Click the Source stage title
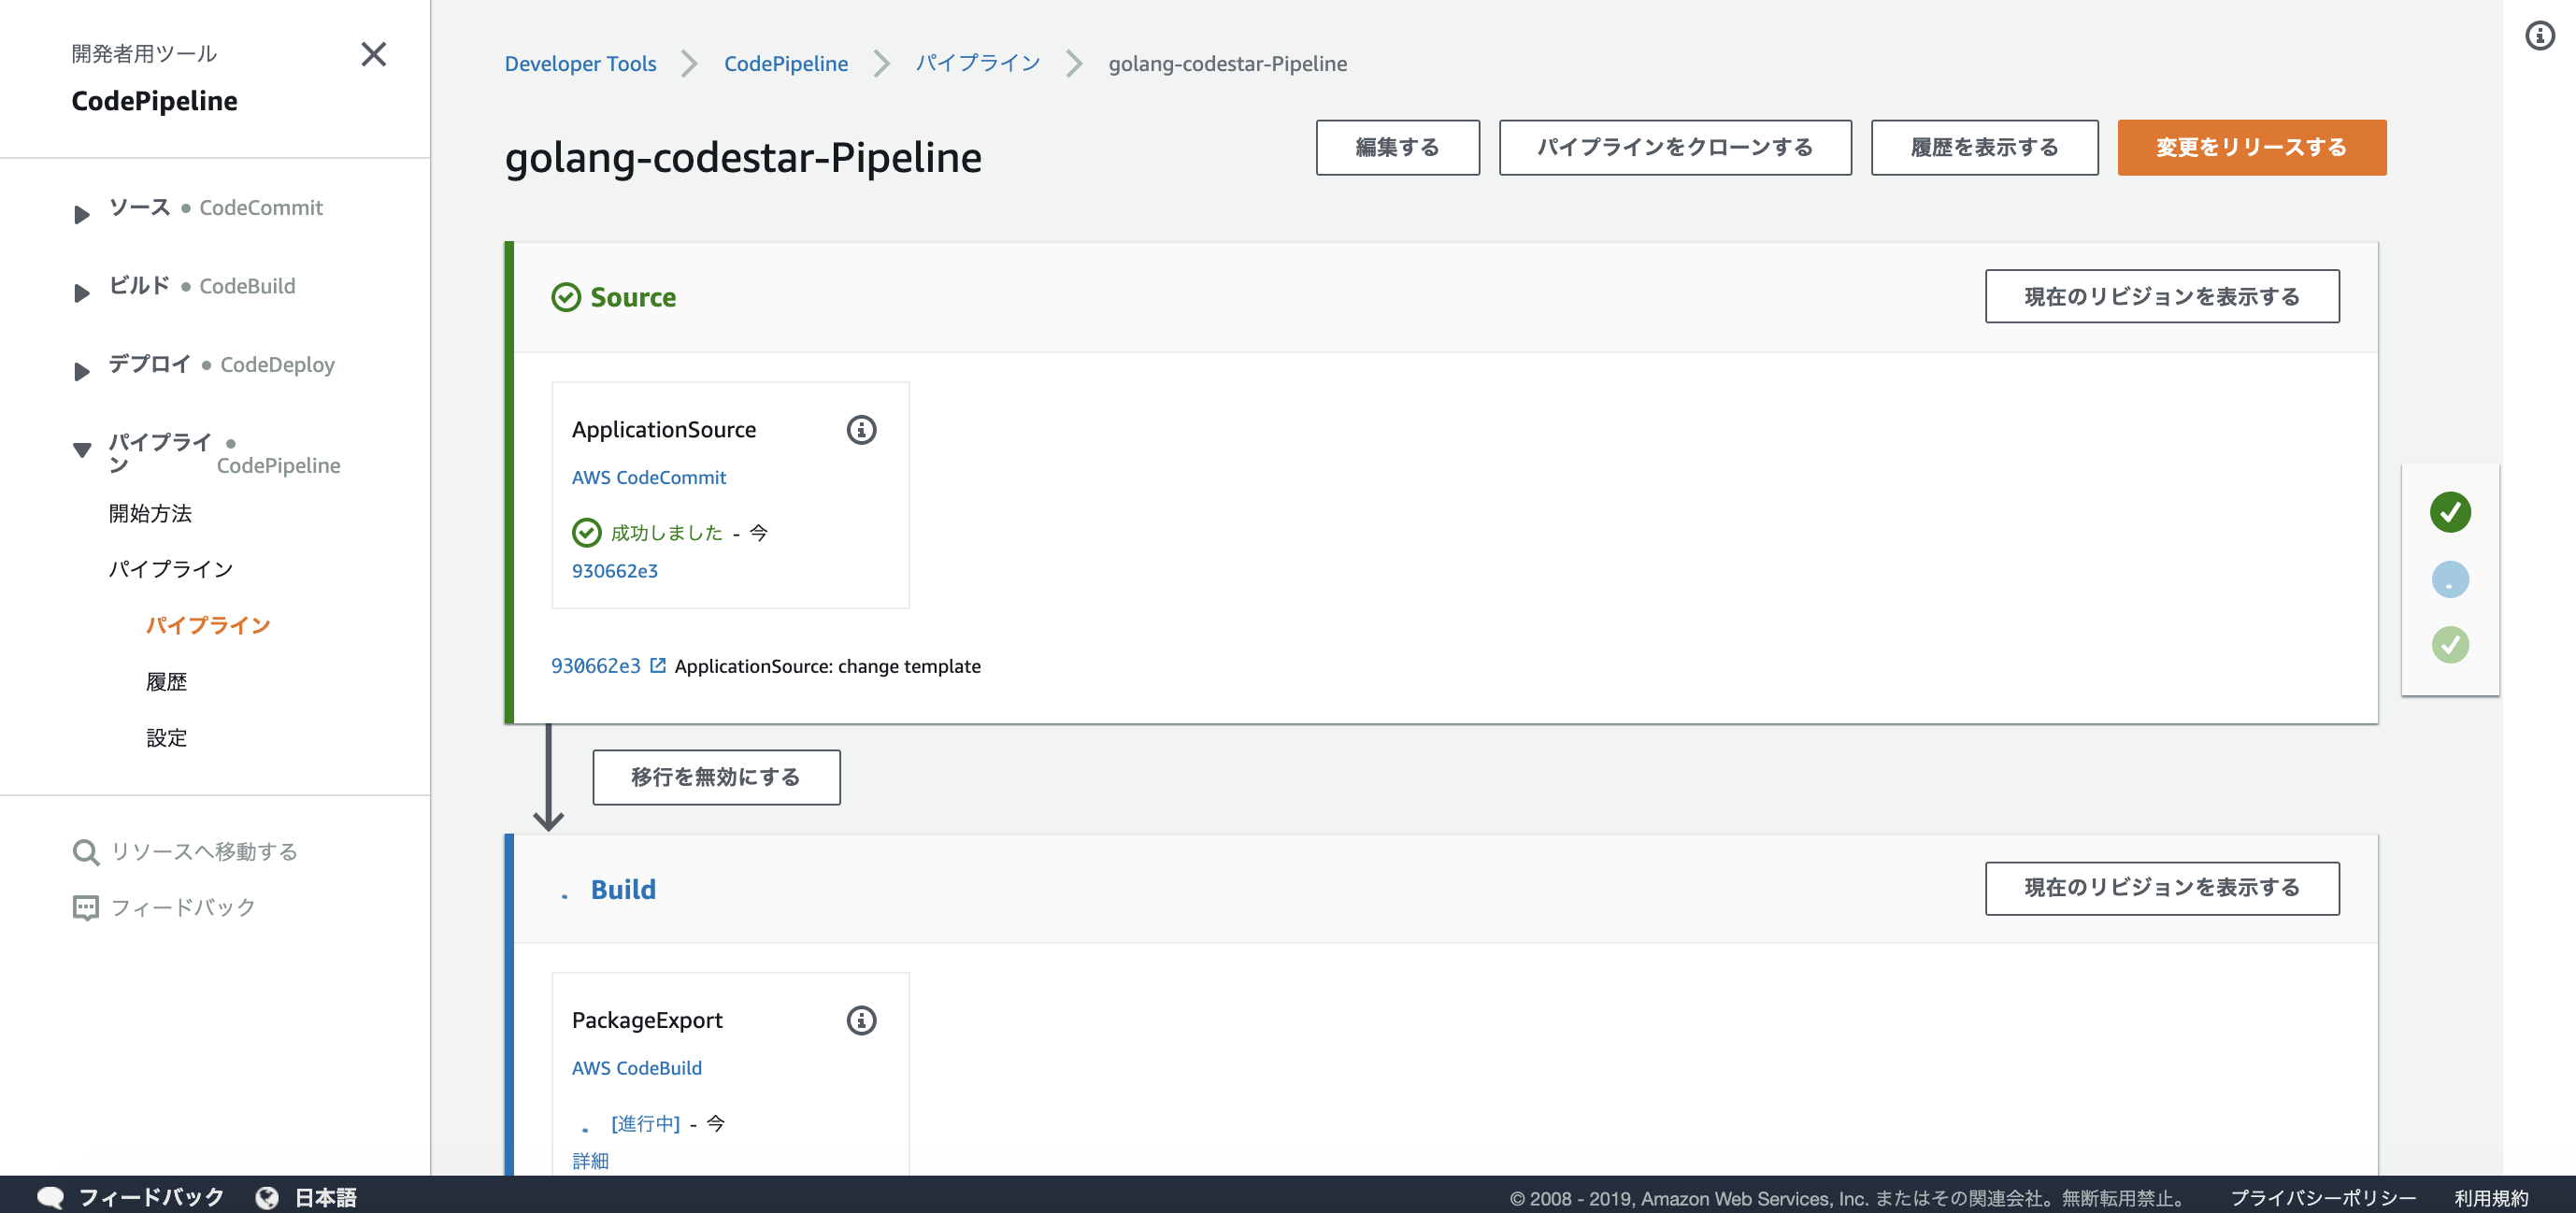 pos(633,297)
